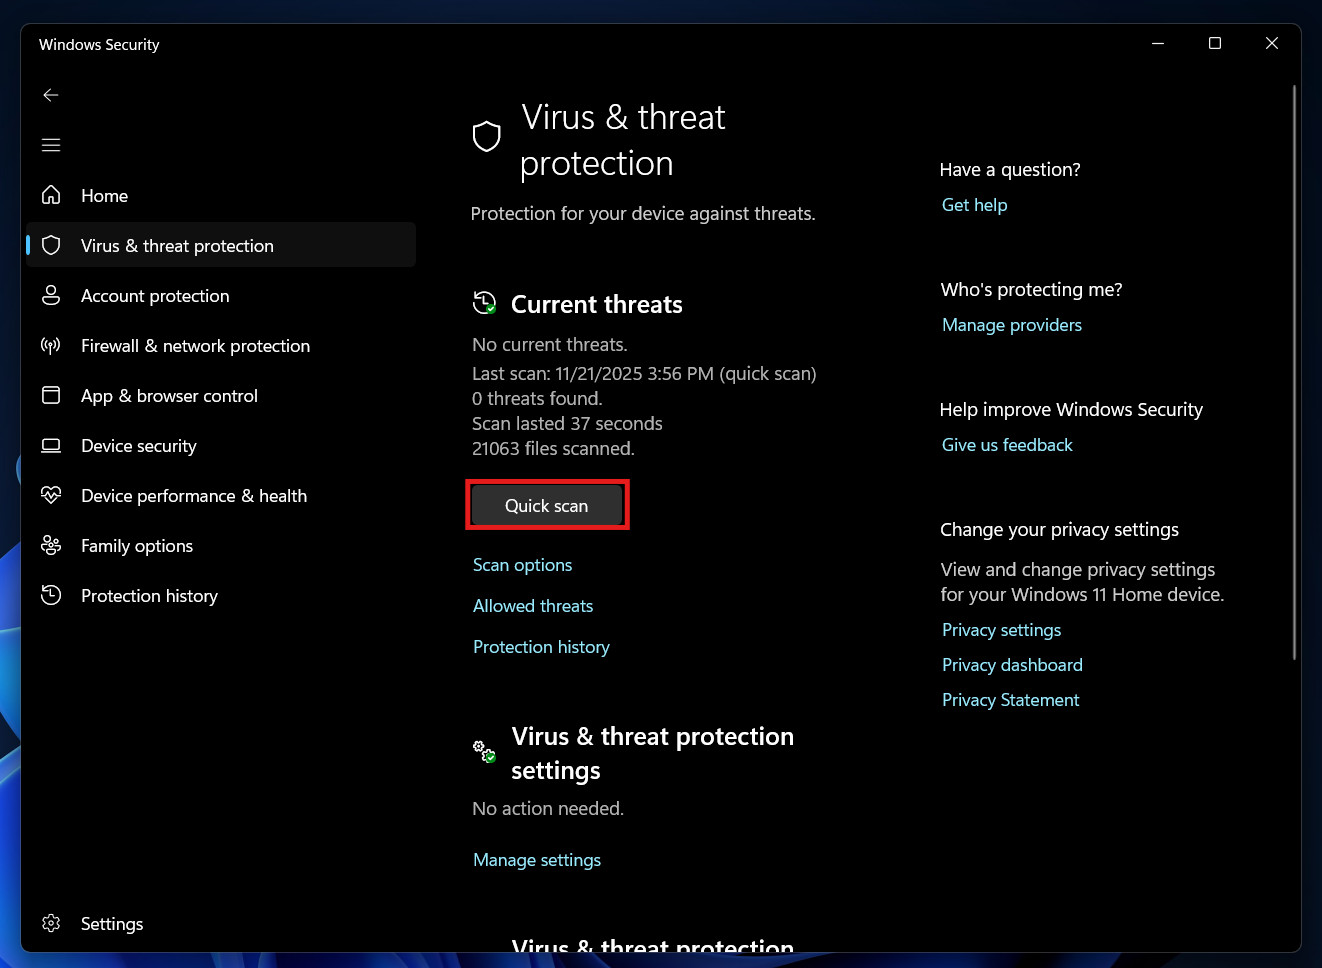View the Allowed threats link
The width and height of the screenshot is (1322, 968).
point(533,606)
